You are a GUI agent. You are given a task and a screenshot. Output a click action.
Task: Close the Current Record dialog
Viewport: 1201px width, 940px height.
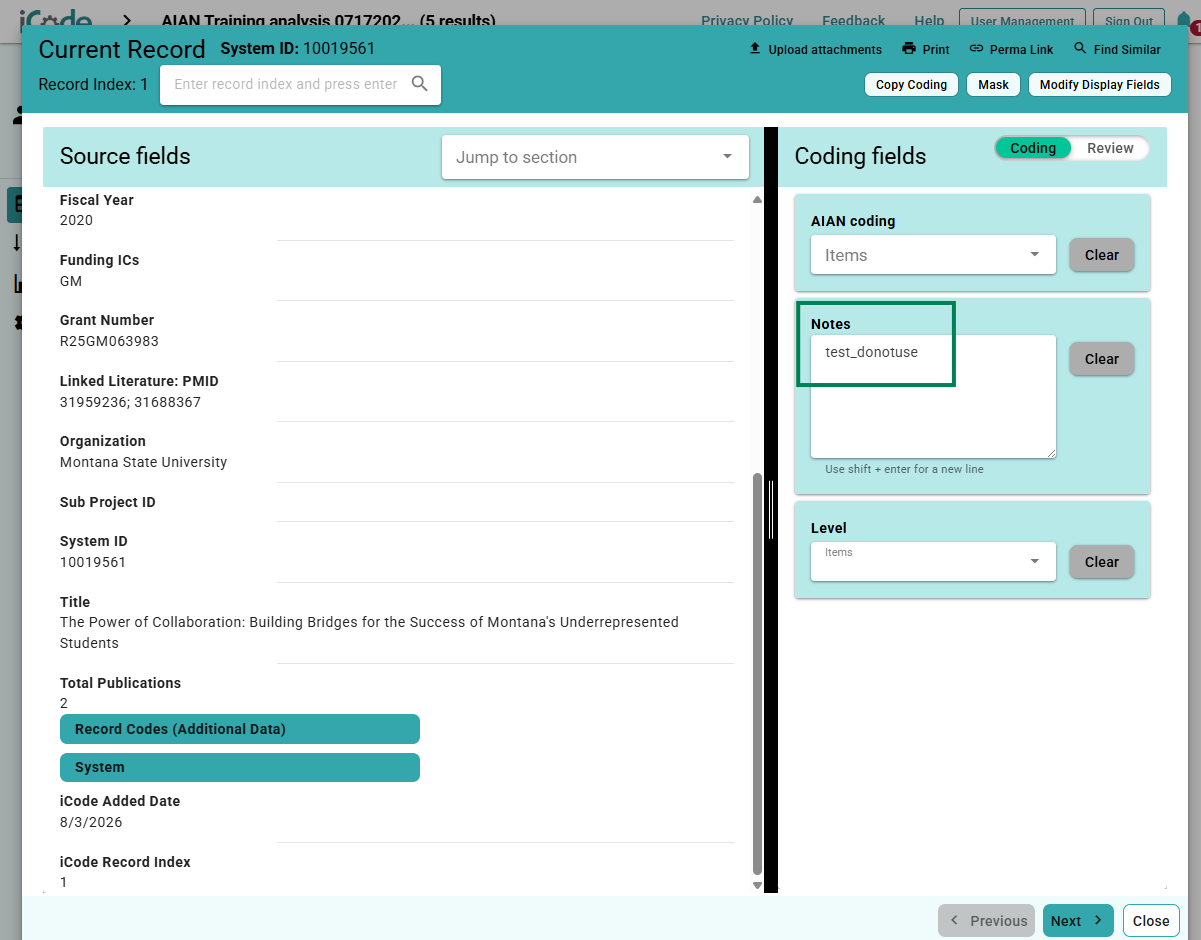[x=1151, y=921]
